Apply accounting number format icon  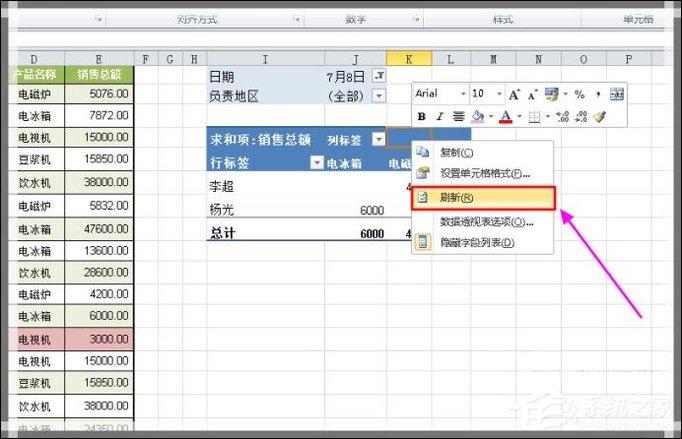[552, 94]
